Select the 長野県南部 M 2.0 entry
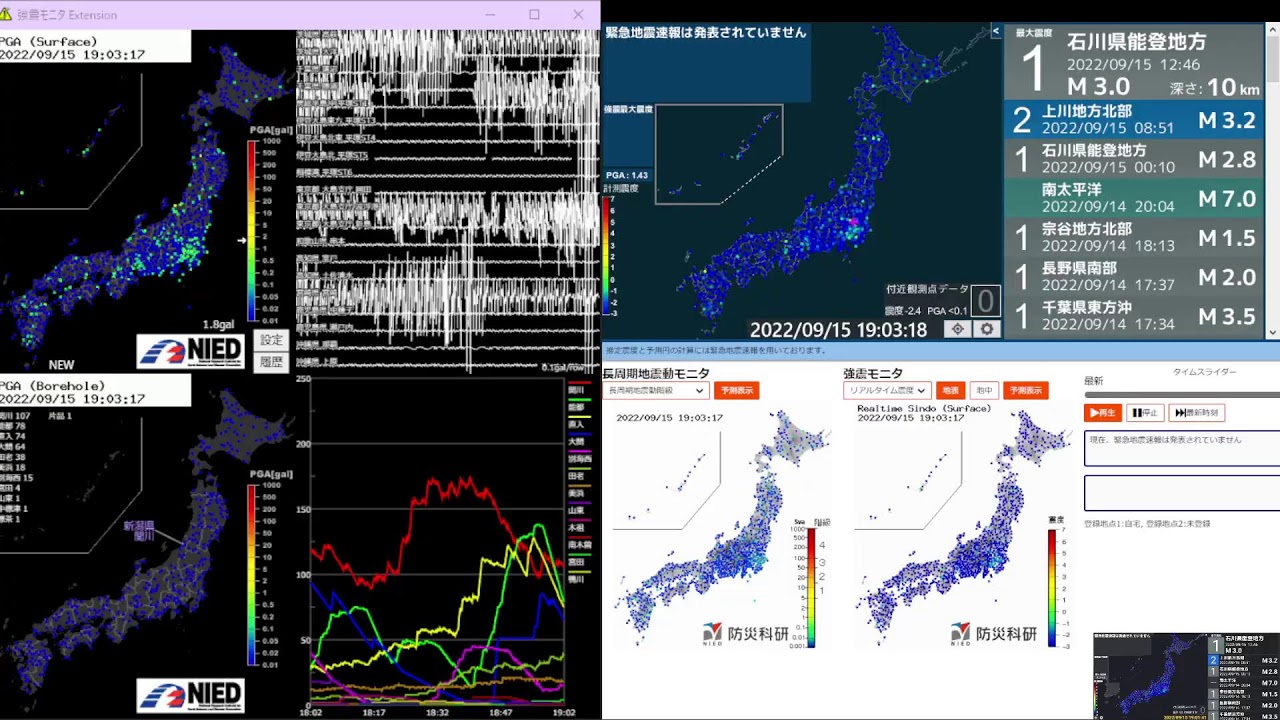 tap(1134, 276)
